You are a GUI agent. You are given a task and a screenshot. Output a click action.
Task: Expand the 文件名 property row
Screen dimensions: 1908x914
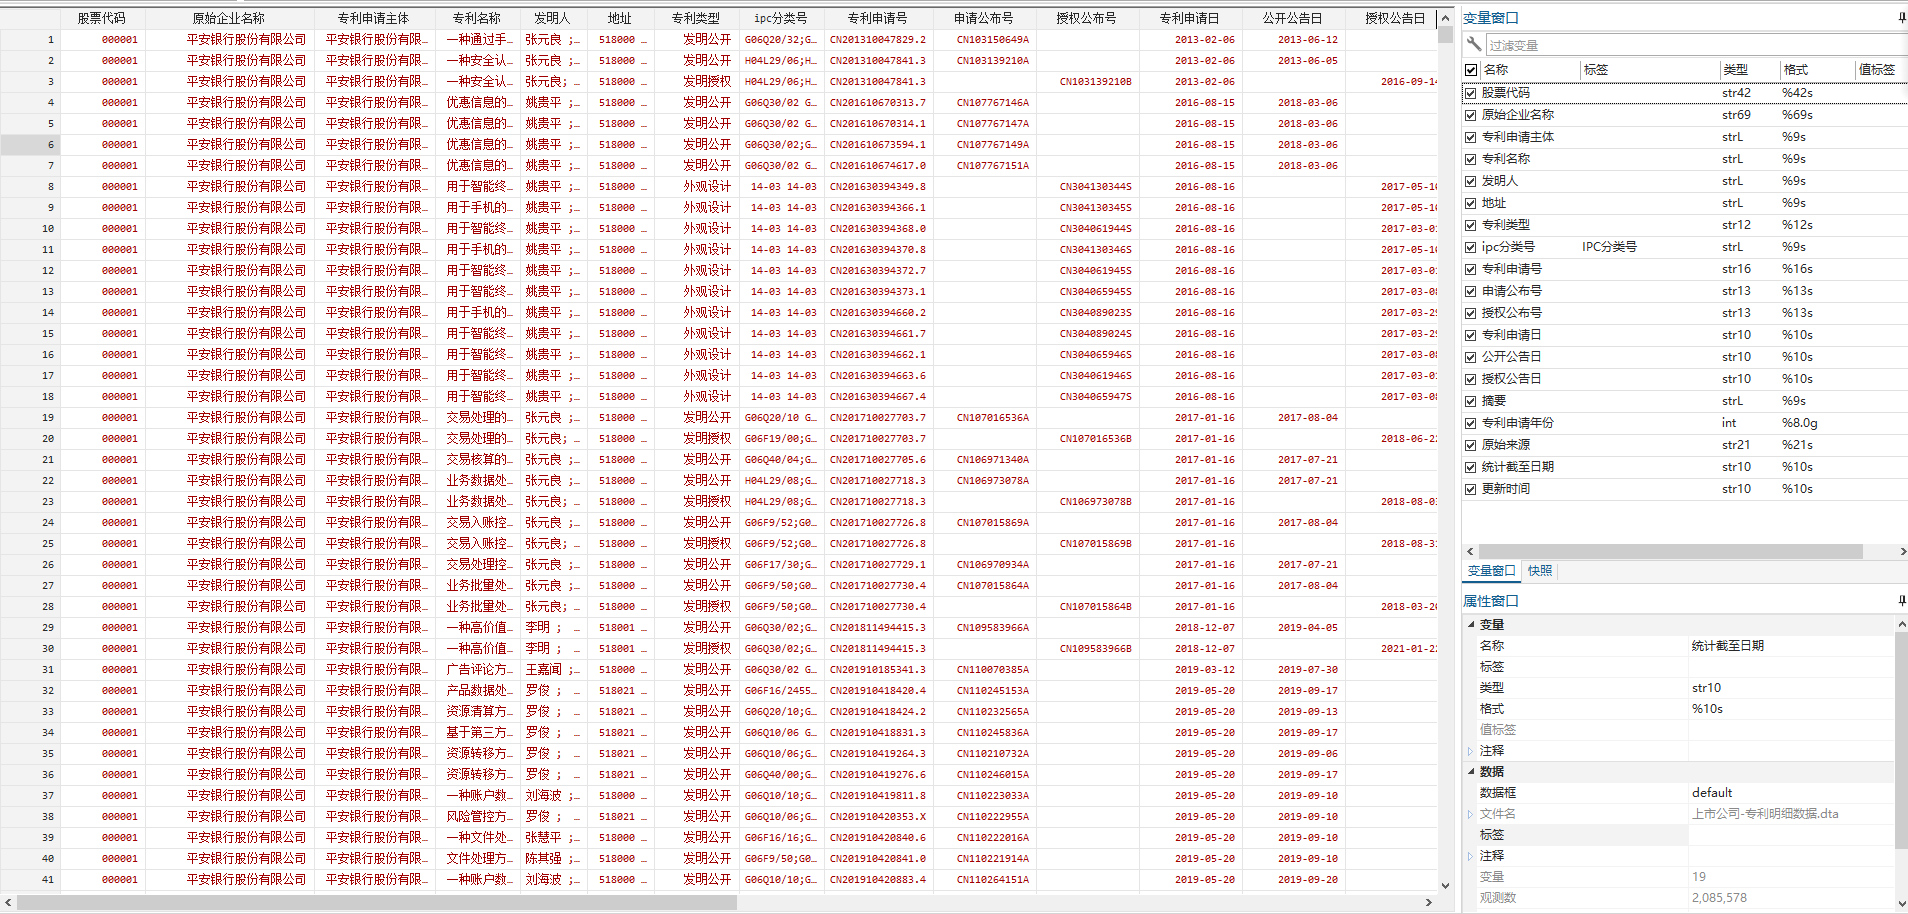(1470, 814)
